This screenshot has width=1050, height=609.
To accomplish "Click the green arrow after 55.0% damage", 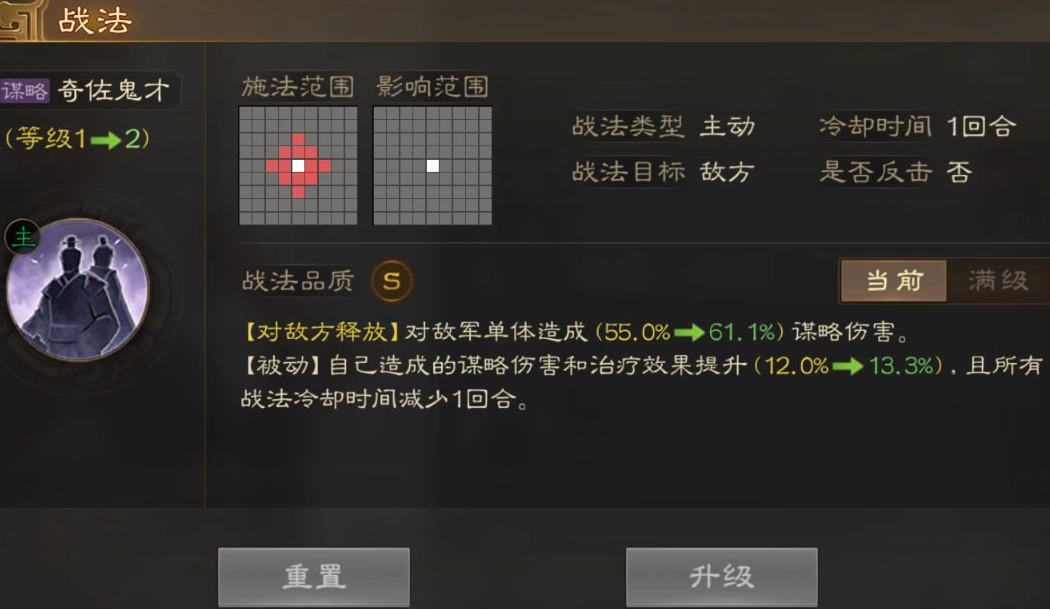I will point(689,332).
